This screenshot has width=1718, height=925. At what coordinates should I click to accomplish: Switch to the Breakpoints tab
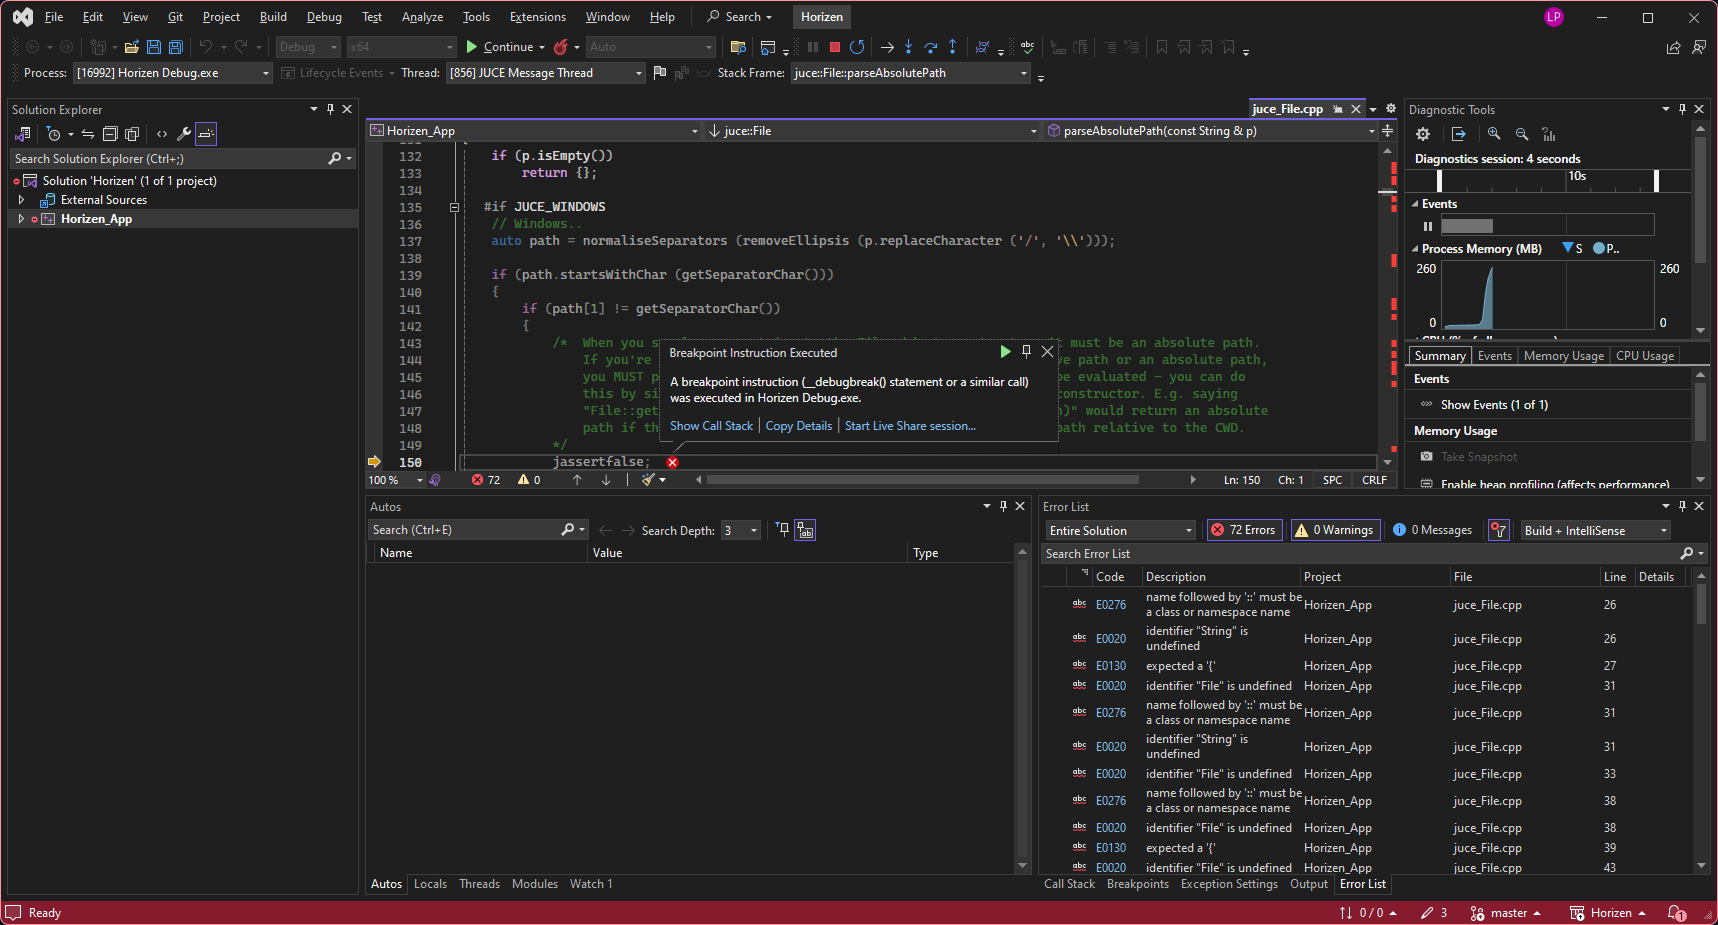click(1137, 884)
